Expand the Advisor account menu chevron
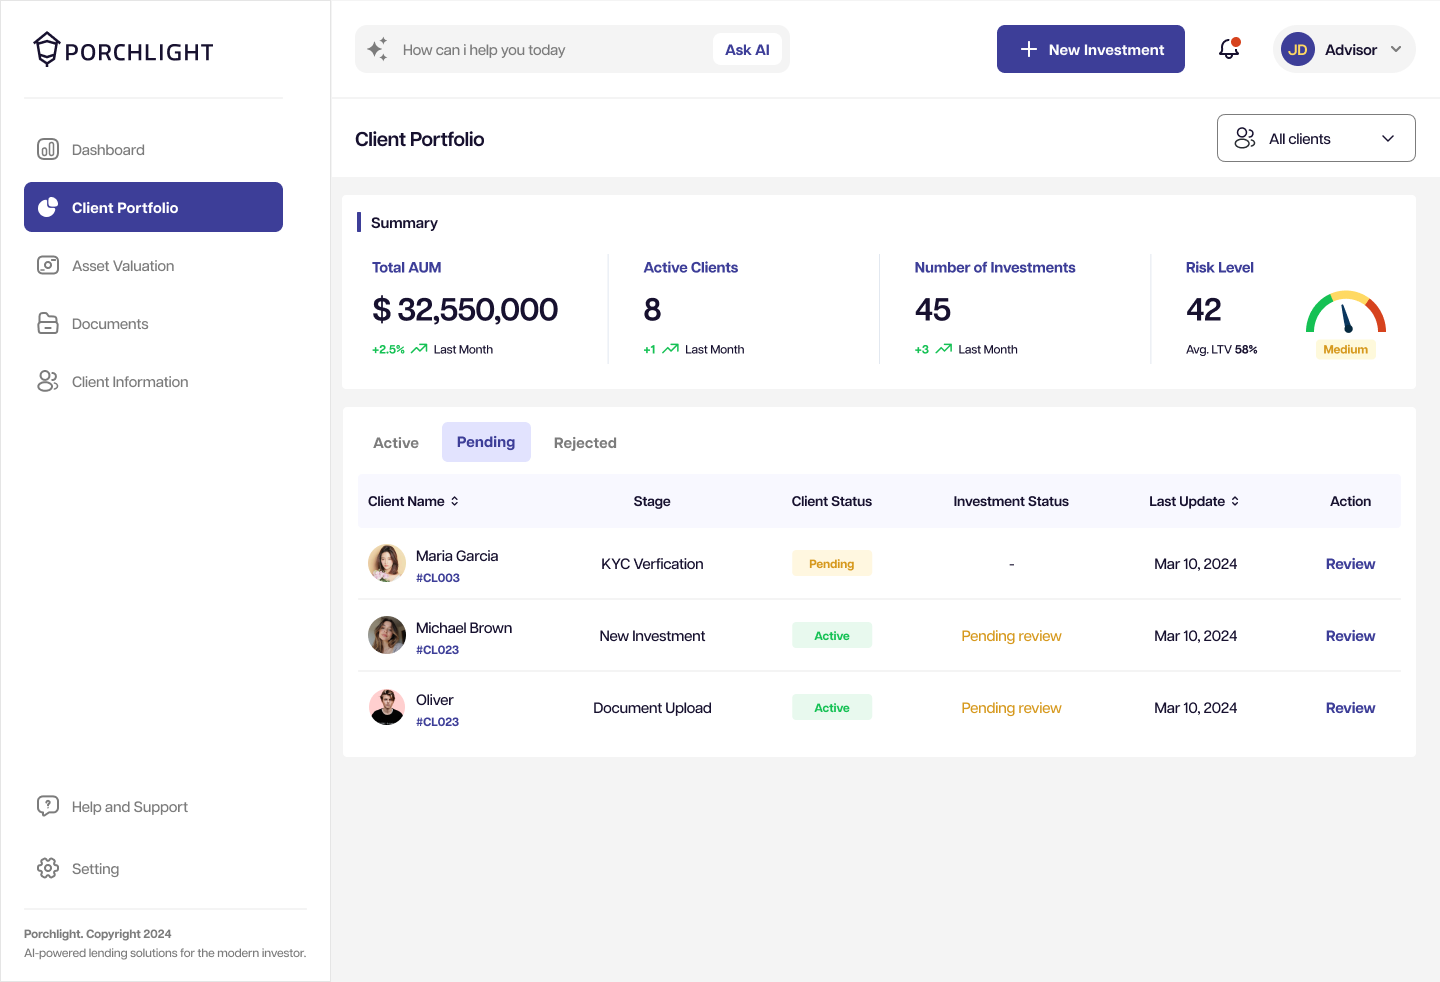The height and width of the screenshot is (982, 1440). click(x=1396, y=49)
